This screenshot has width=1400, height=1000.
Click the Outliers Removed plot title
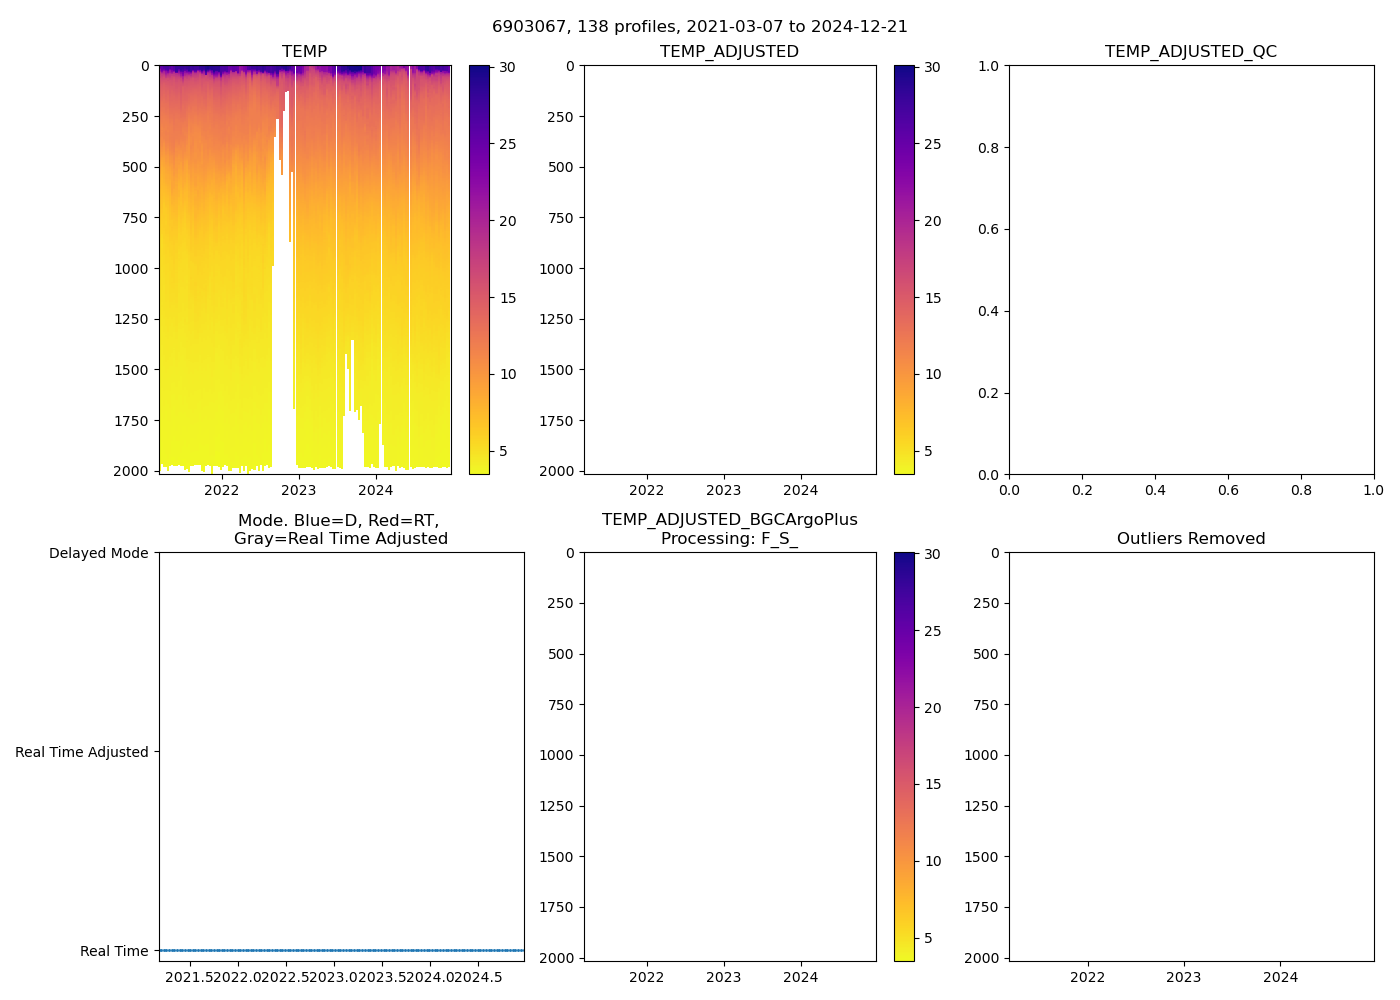pos(1190,539)
